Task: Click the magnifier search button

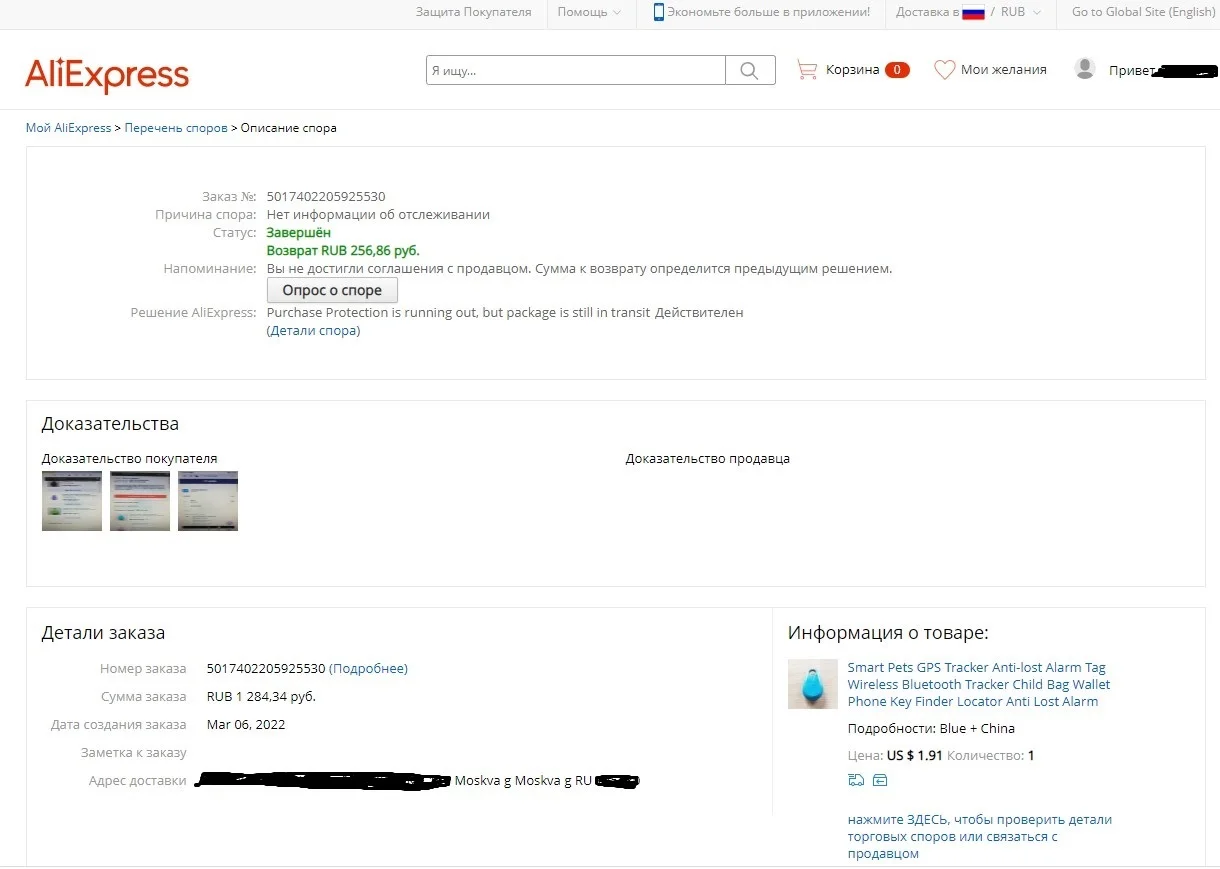Action: [x=749, y=70]
